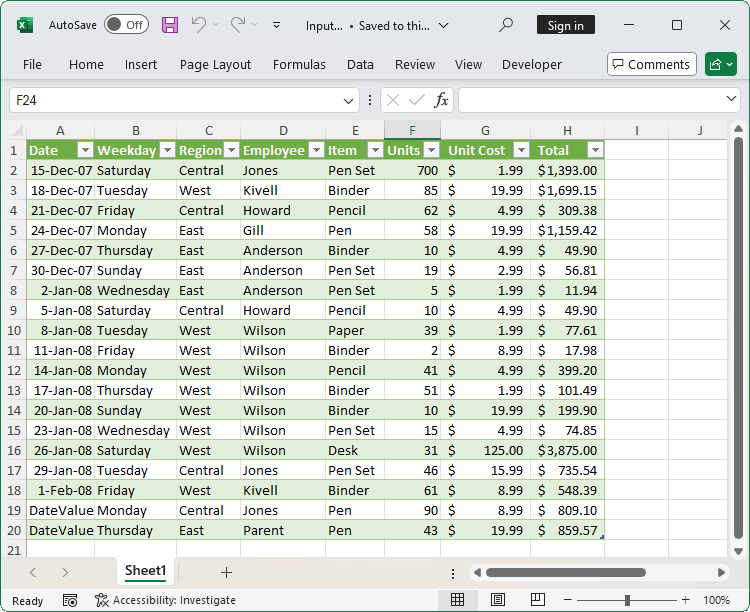
Task: Add a new sheet with plus icon
Action: click(226, 572)
